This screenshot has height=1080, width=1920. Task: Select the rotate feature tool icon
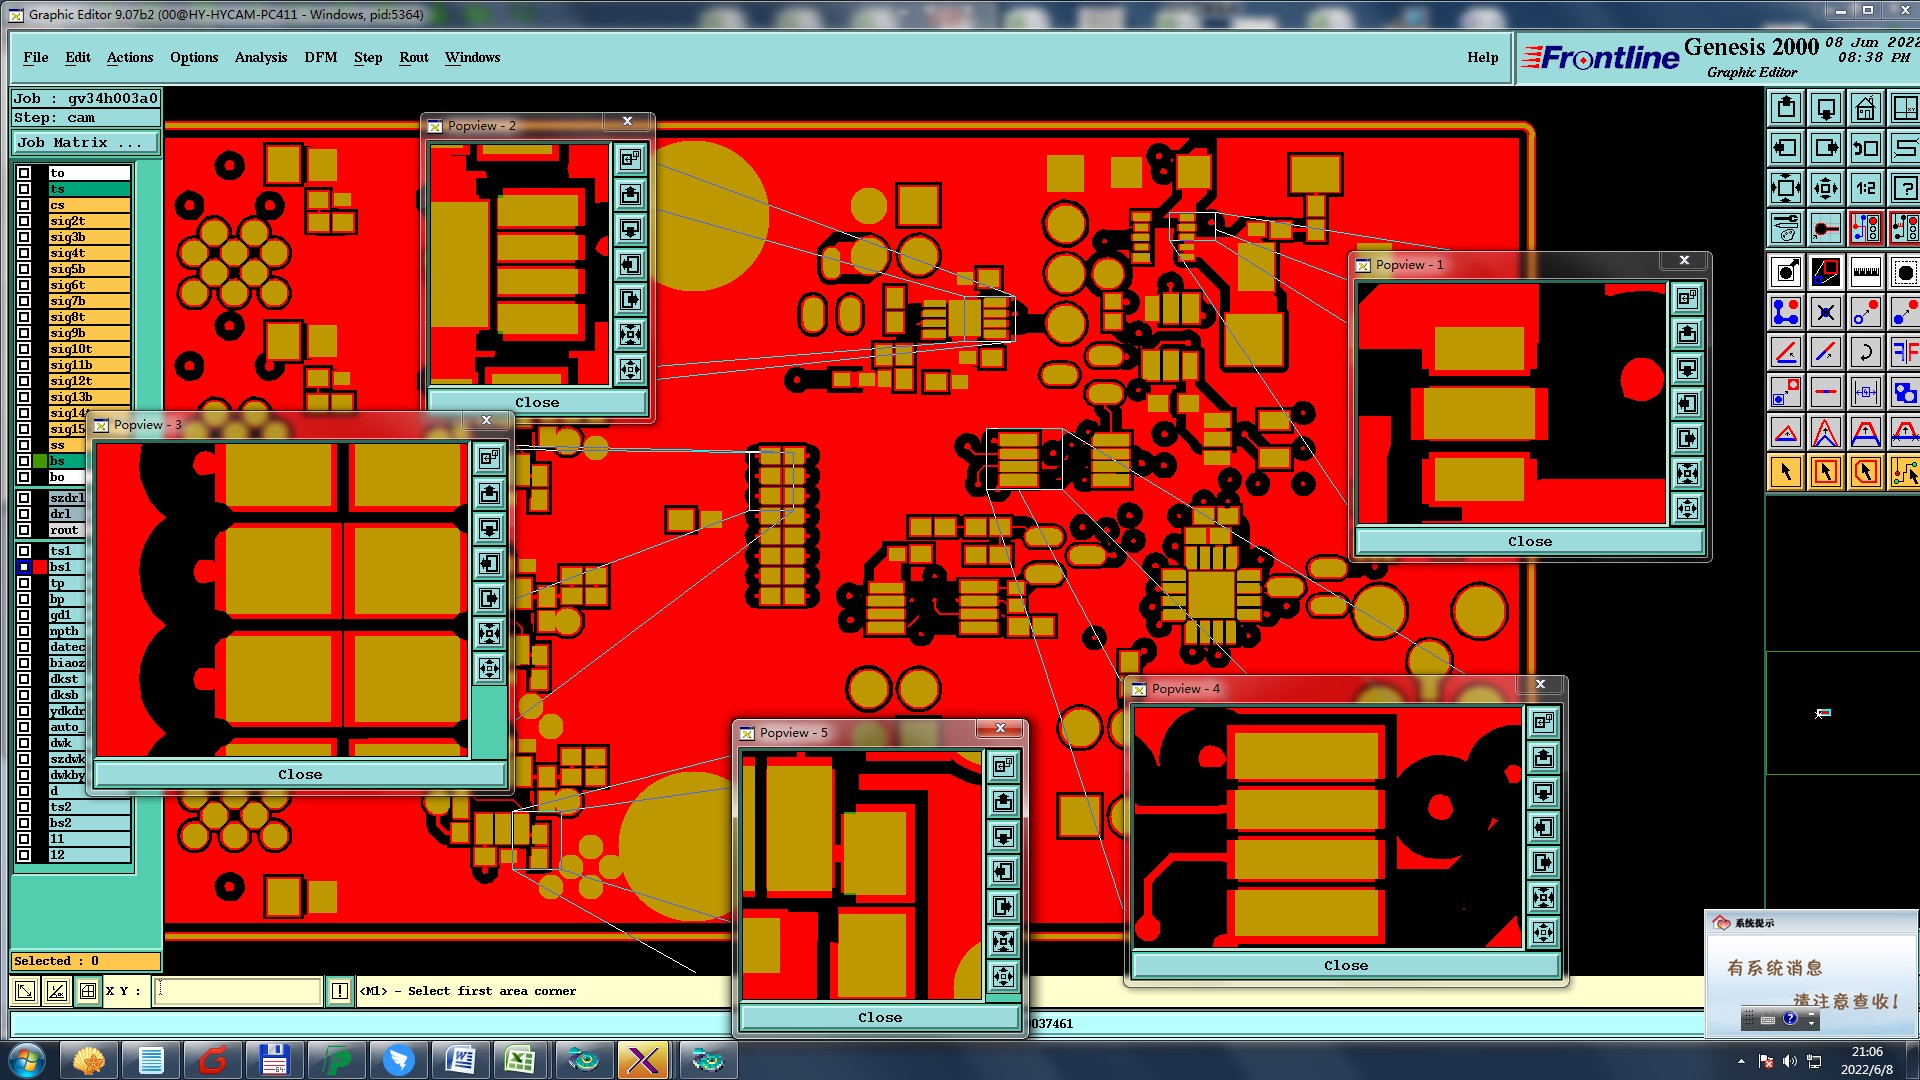1865,352
